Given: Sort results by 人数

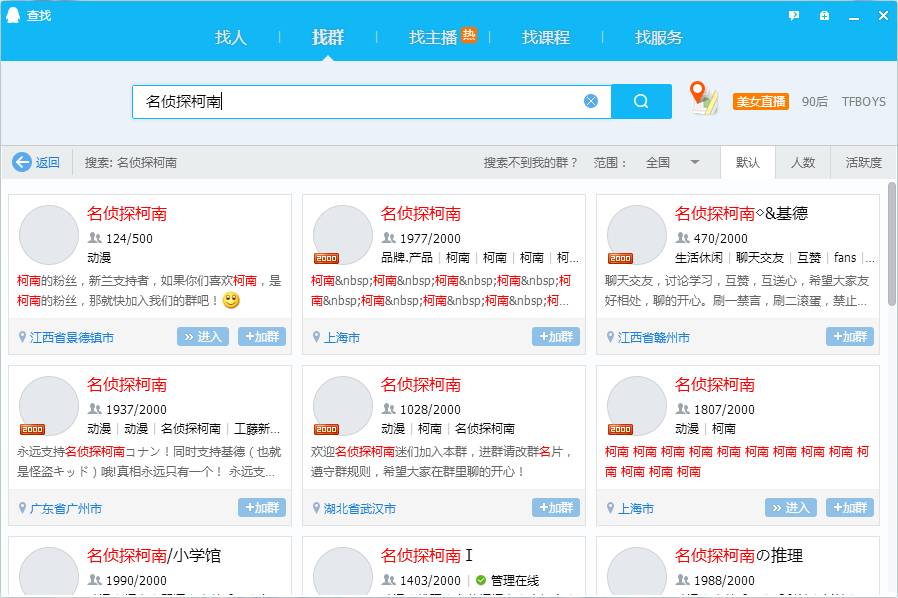Looking at the screenshot, I should coord(802,163).
